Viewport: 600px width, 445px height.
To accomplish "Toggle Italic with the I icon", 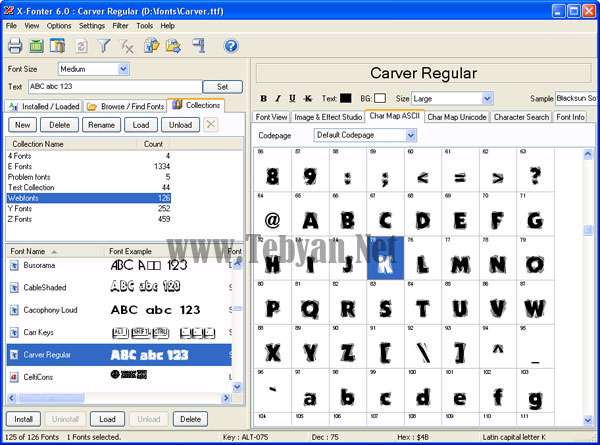I will [x=278, y=98].
